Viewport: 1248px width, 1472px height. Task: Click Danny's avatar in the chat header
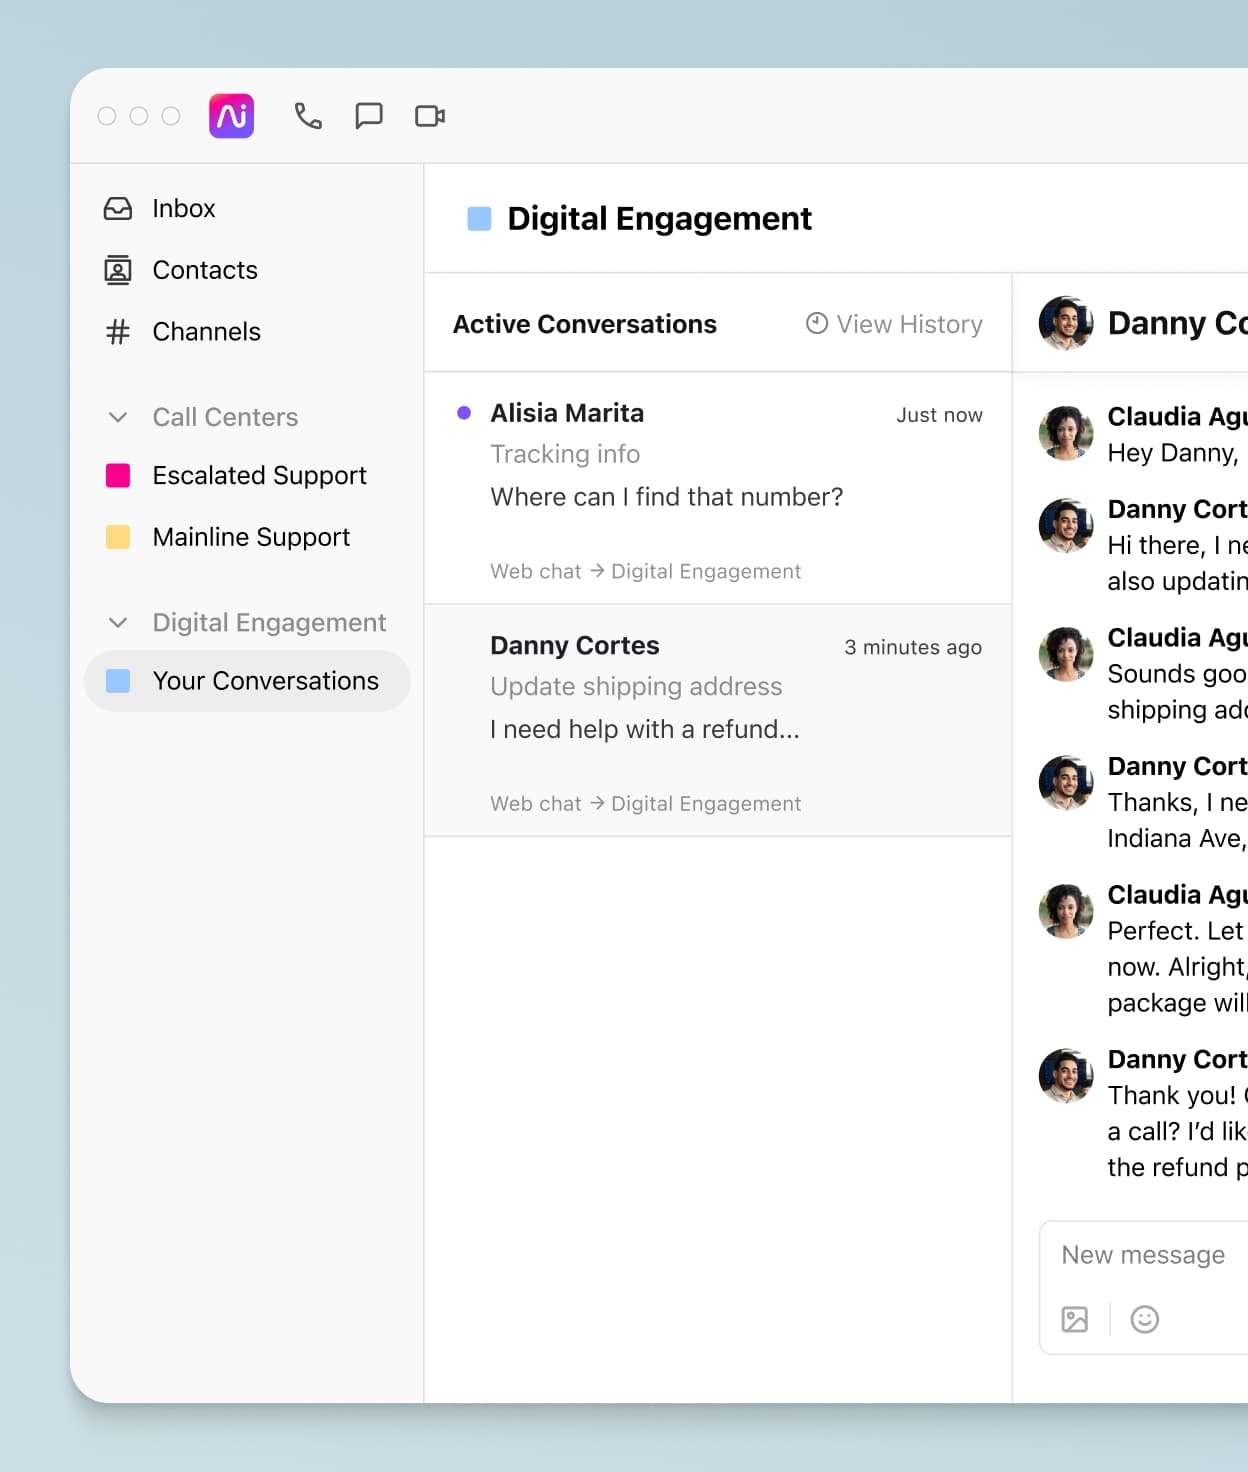[1066, 323]
